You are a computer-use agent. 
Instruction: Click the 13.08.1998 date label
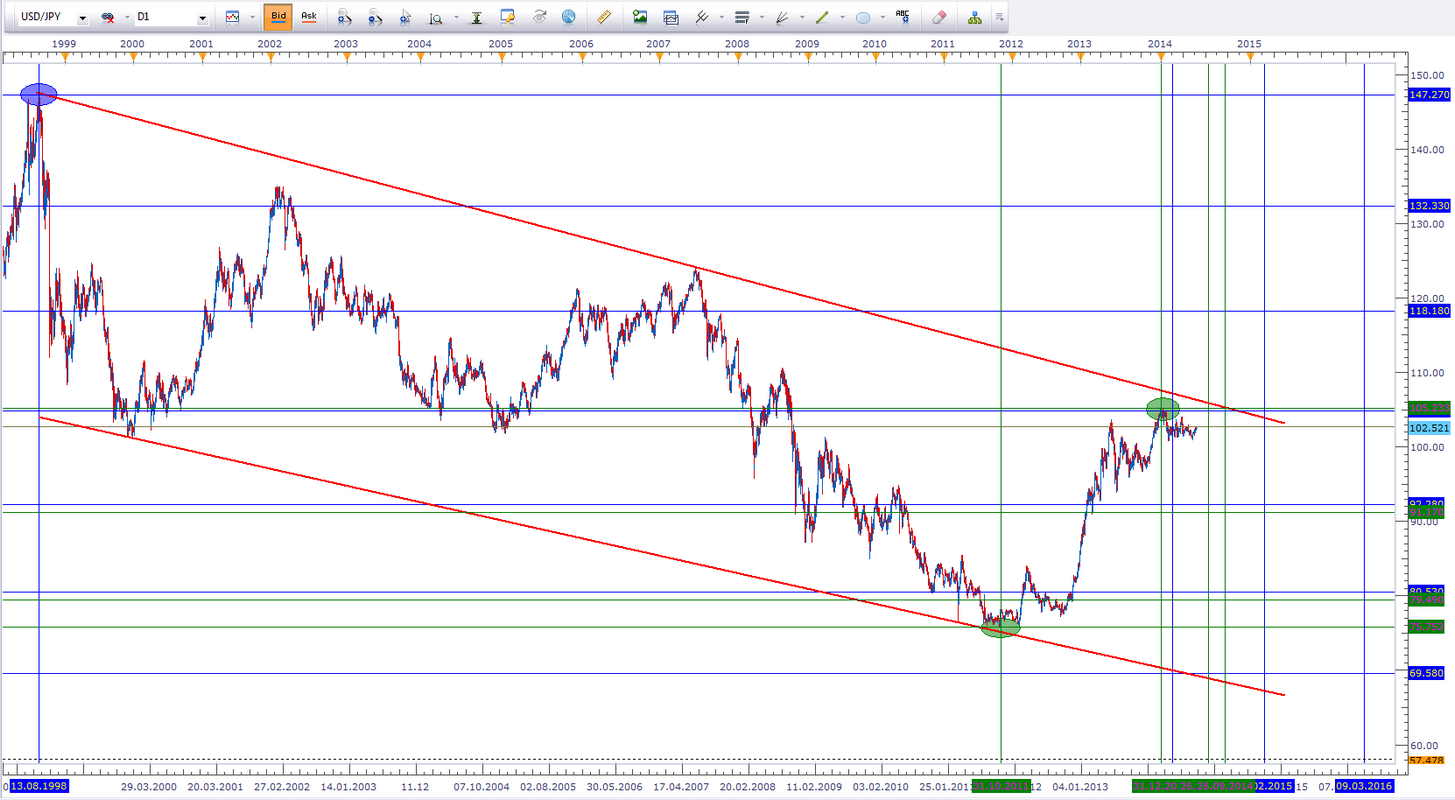(39, 787)
